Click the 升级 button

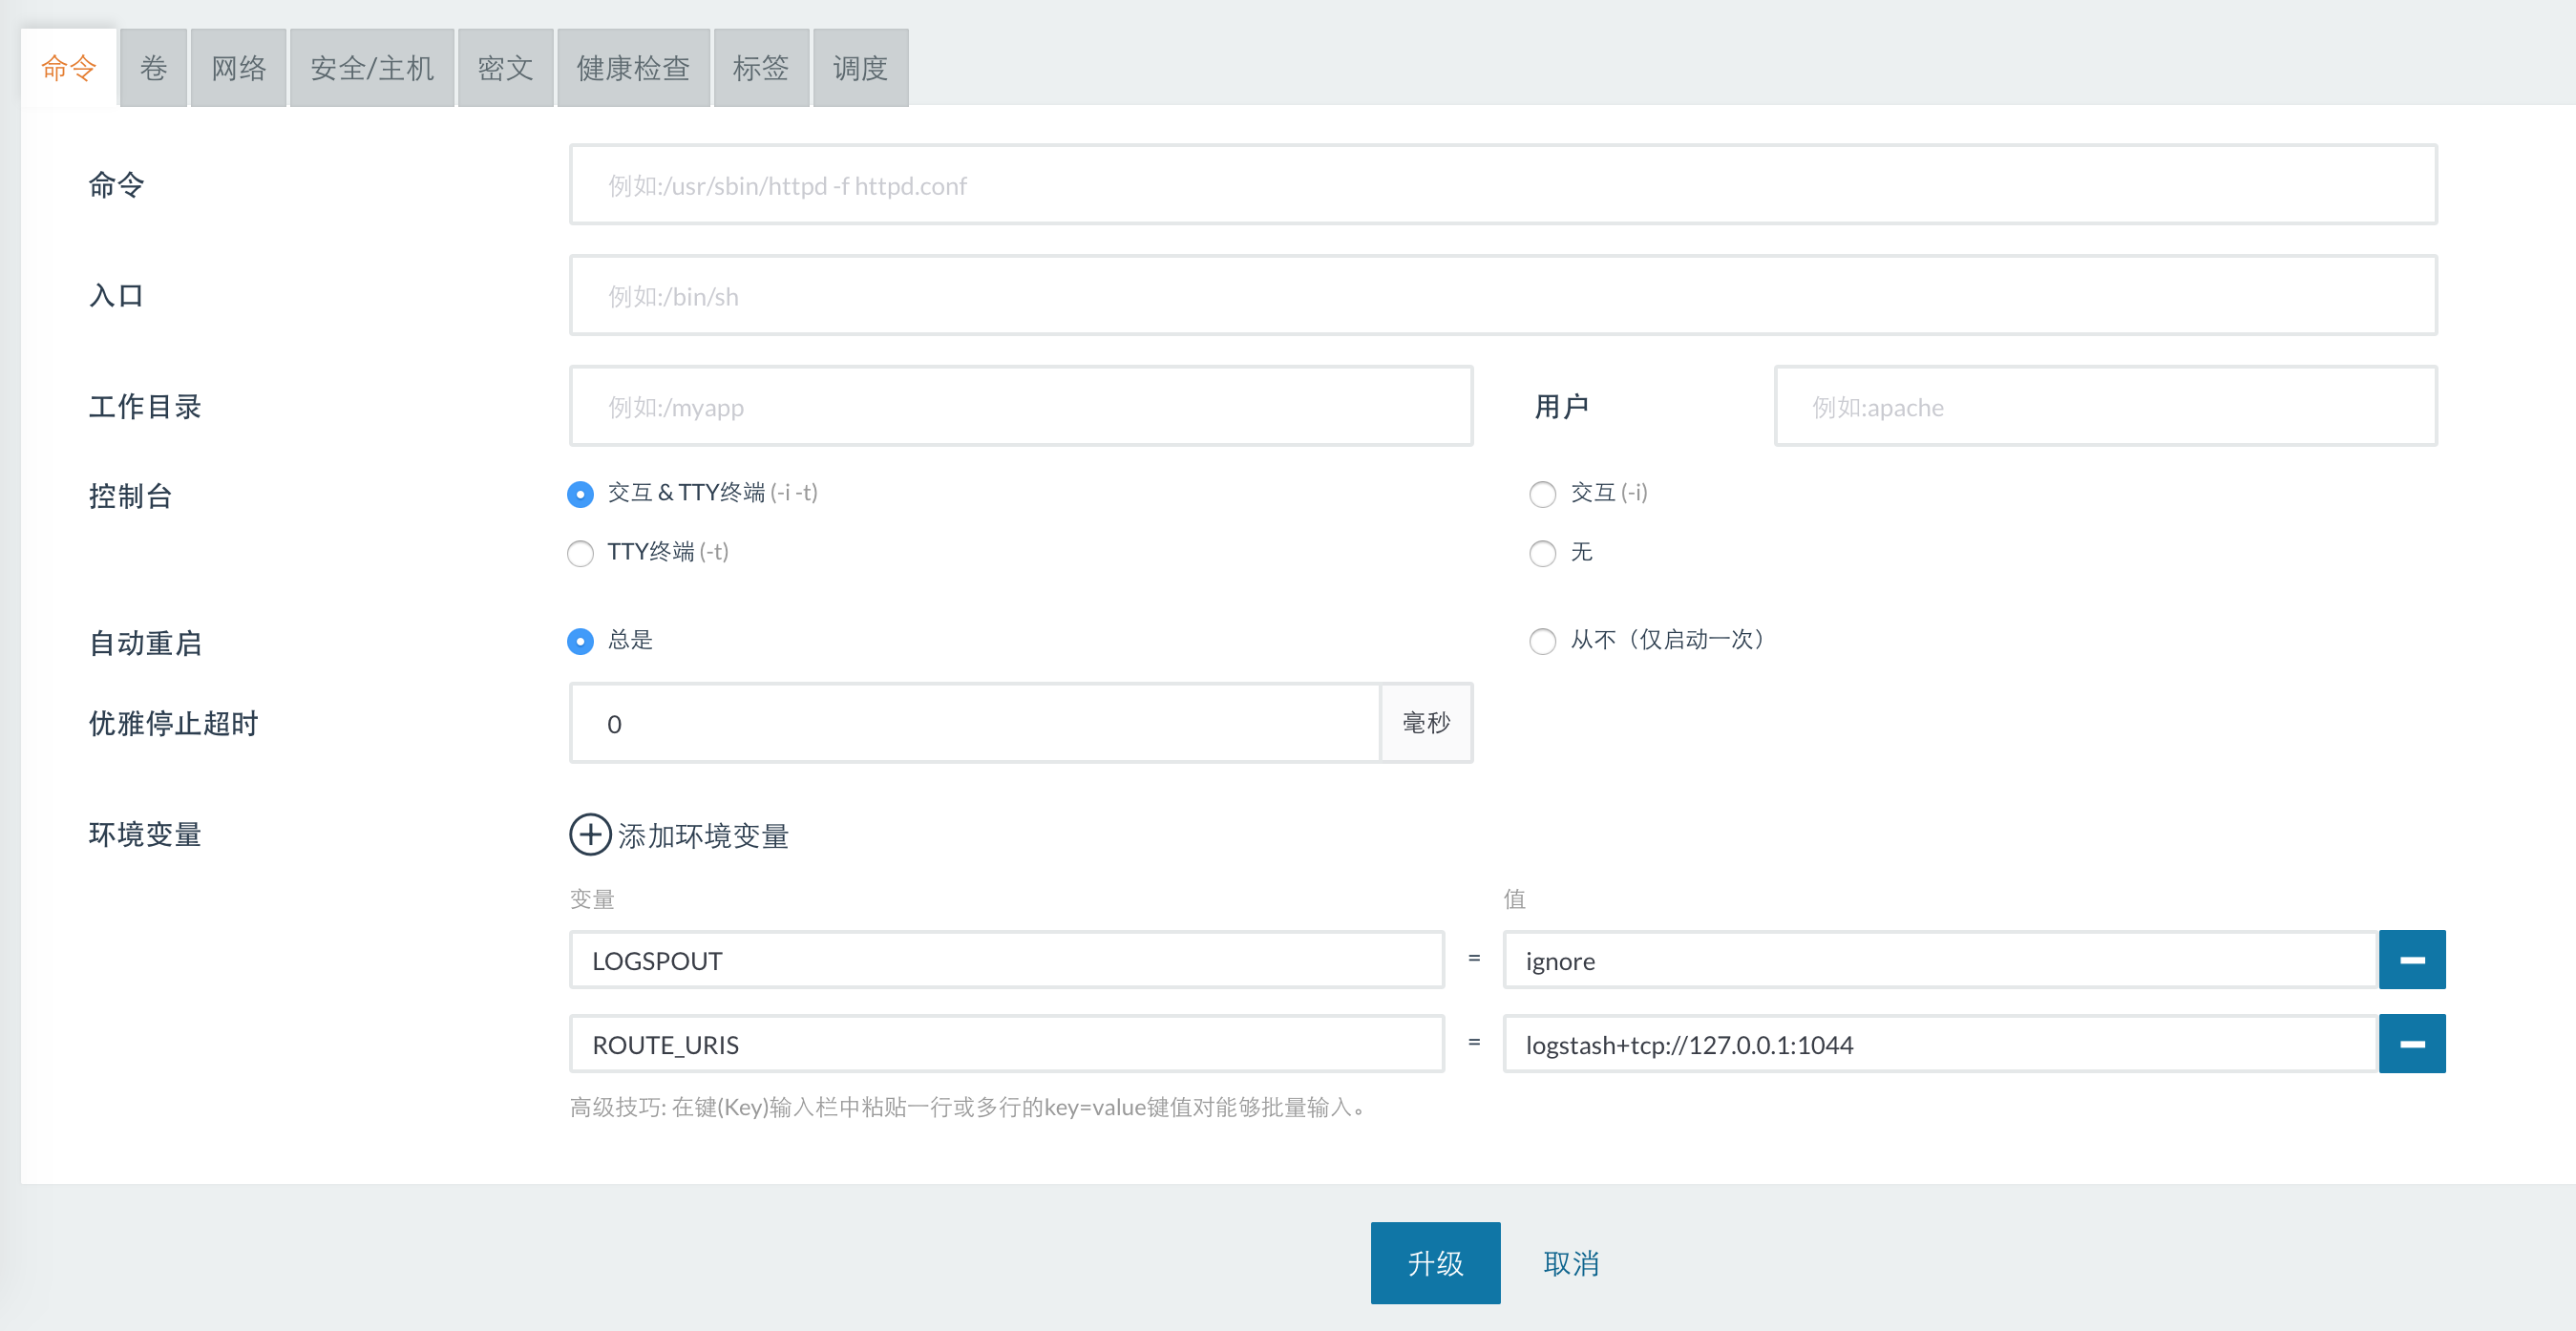coord(1434,1263)
